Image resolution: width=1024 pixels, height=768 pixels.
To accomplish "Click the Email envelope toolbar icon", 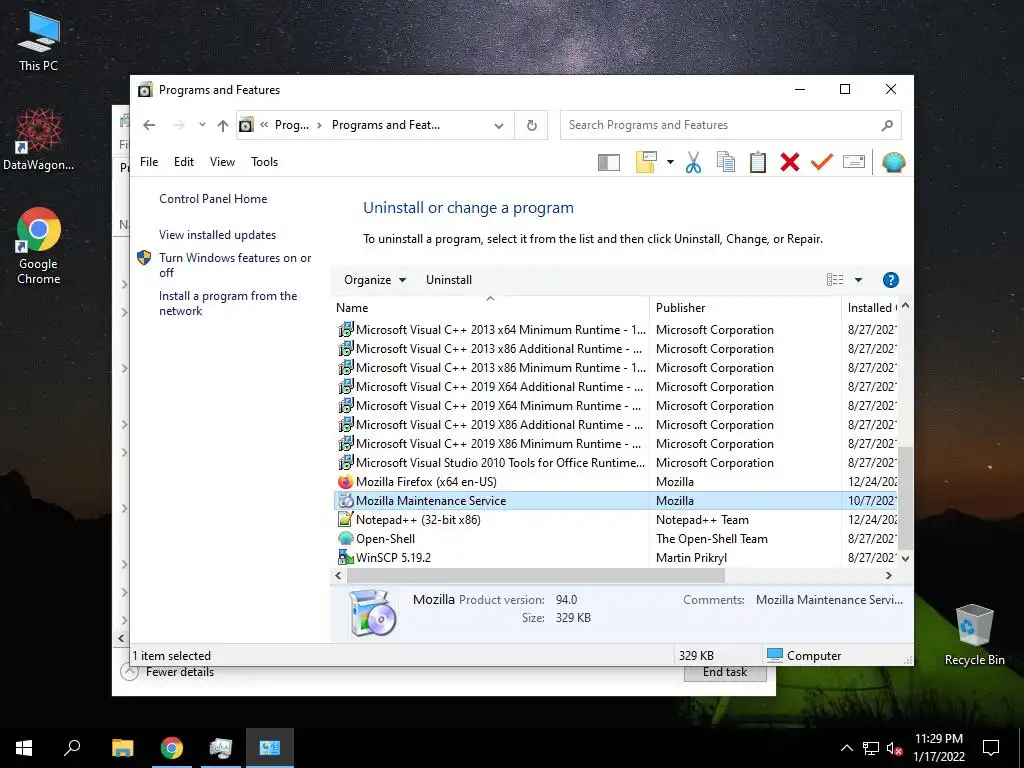I will 854,162.
